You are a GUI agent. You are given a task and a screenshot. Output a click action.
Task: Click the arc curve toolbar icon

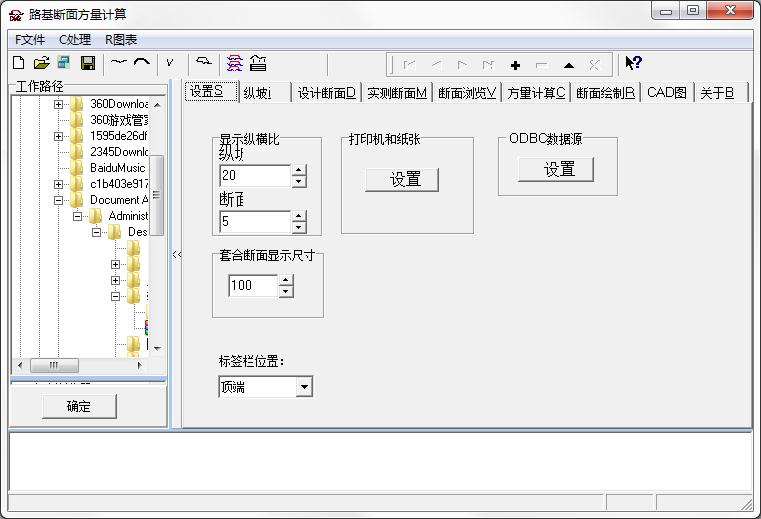click(142, 62)
